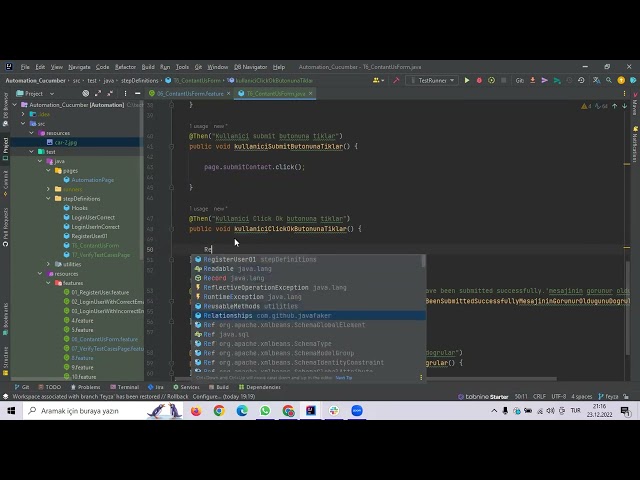This screenshot has width=640, height=480.
Task: Expand all icon in Project panel
Action: coord(98,93)
